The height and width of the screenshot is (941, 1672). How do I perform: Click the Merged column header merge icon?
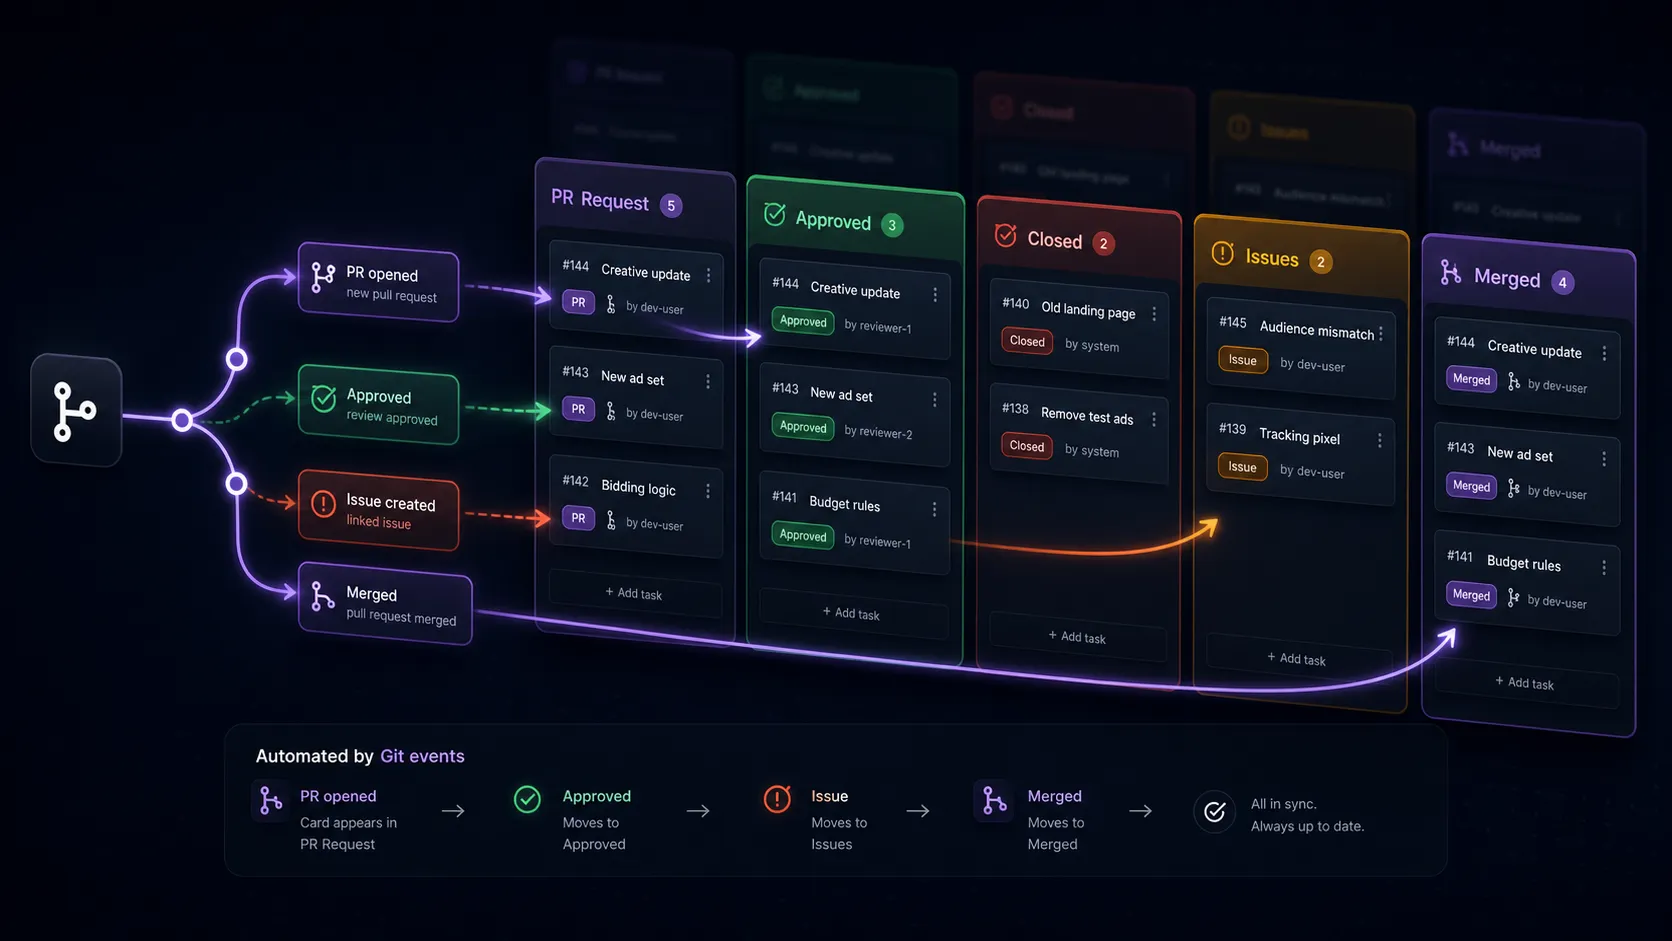[1451, 272]
